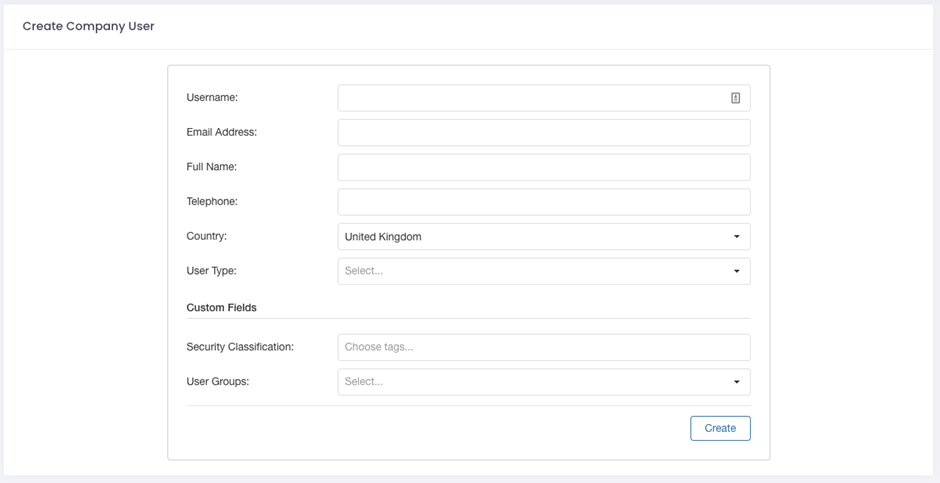Click the Telephone input field
This screenshot has height=483, width=940.
coord(544,202)
